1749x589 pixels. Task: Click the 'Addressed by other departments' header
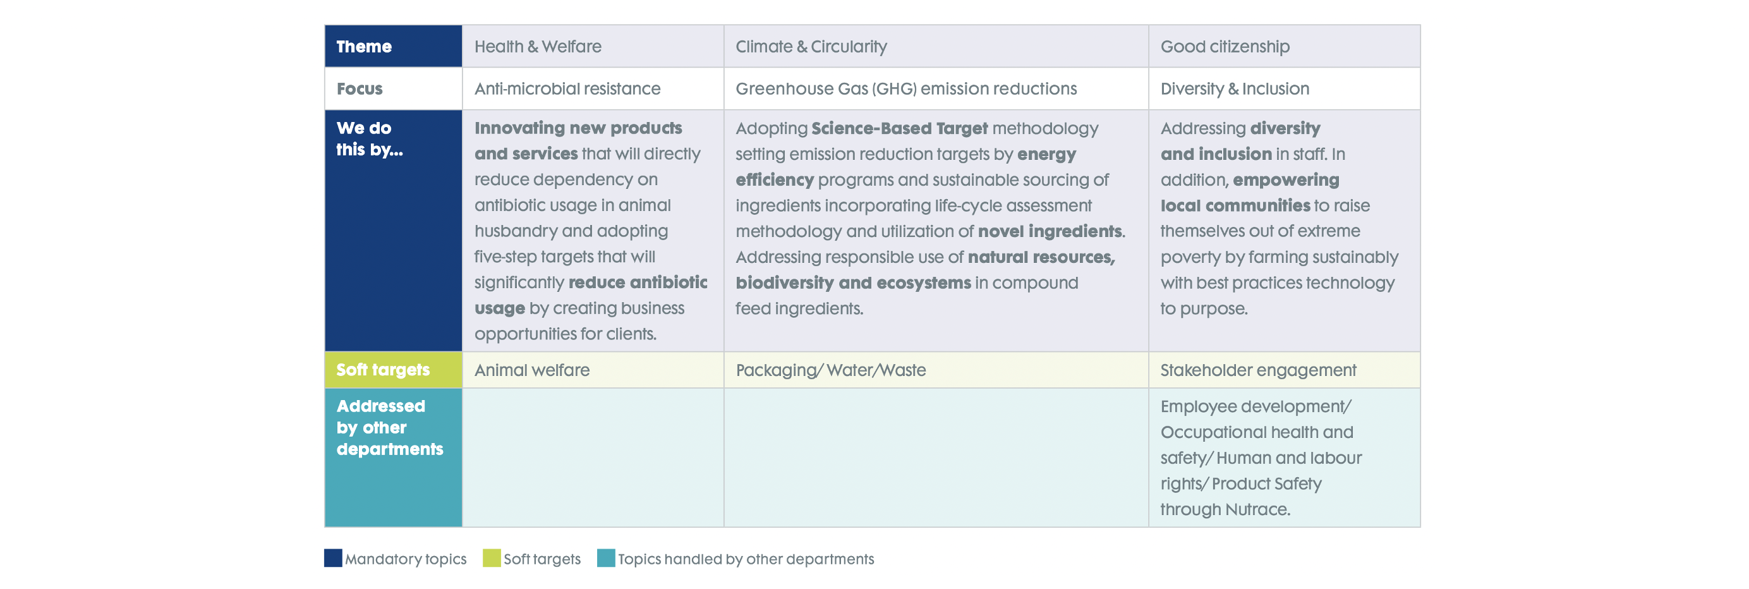pos(393,458)
